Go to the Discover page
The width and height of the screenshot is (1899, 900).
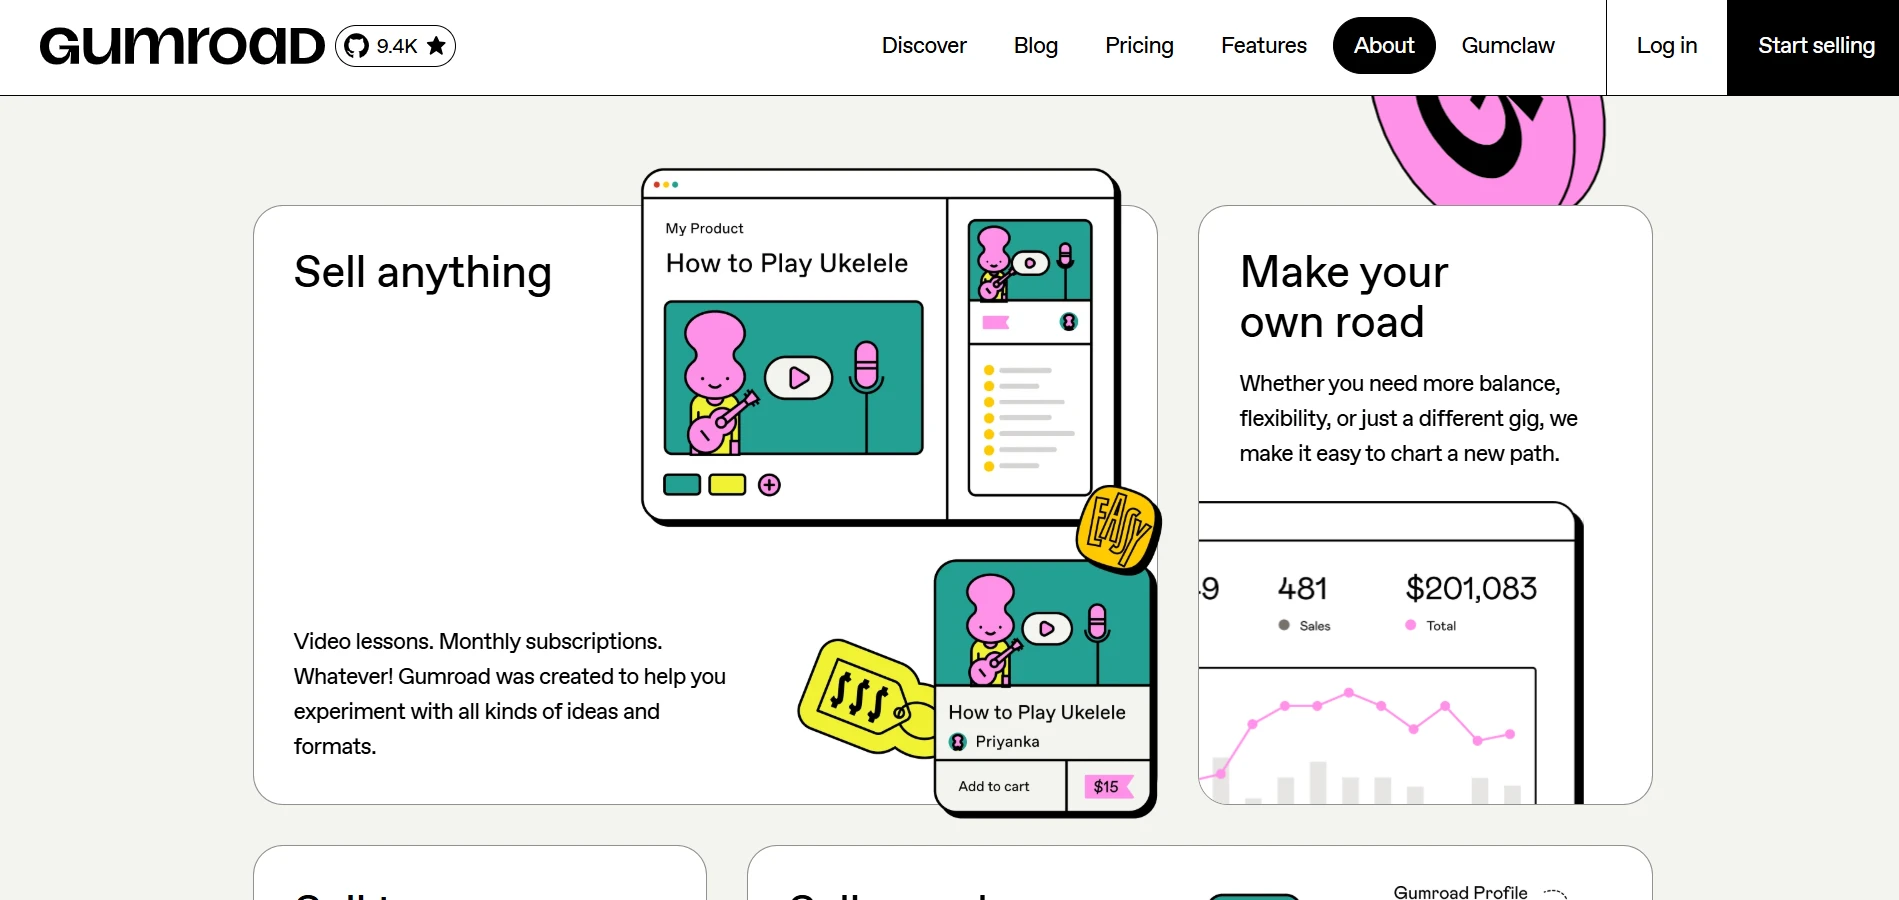924,46
